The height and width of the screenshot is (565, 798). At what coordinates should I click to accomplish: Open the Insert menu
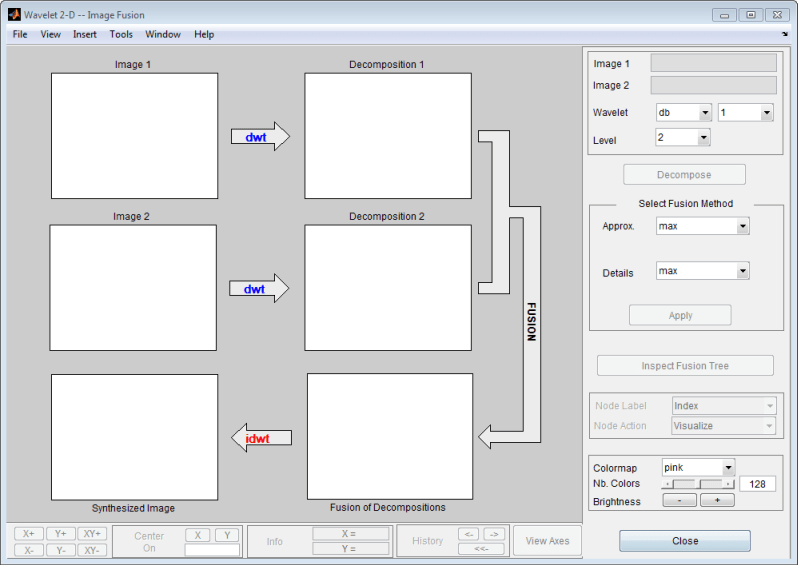tap(84, 34)
